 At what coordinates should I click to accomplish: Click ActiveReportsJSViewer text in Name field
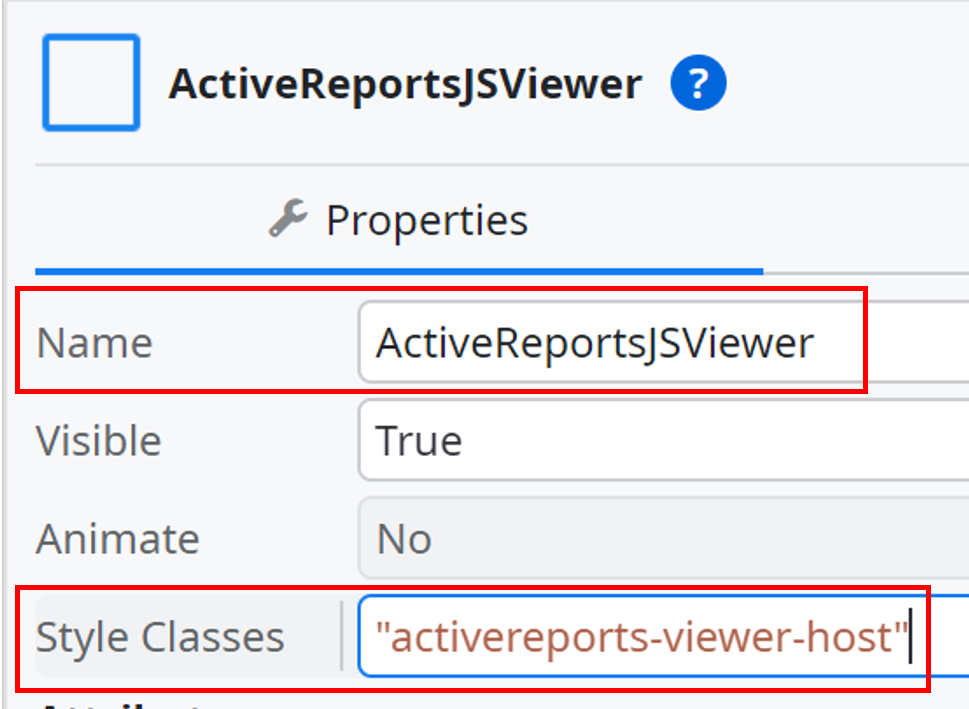click(595, 342)
